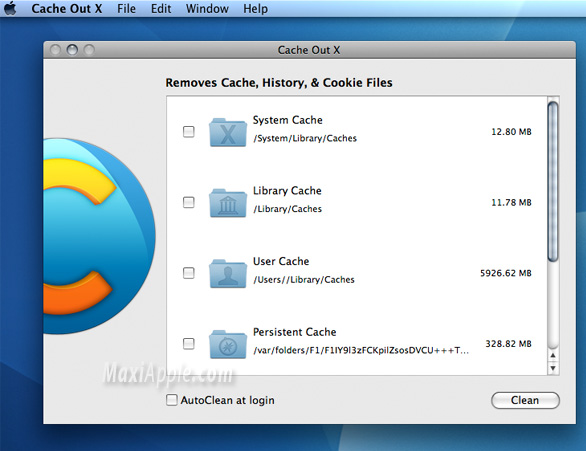Viewport: 586px width, 451px height.
Task: Click the window zoom button
Action: 89,50
